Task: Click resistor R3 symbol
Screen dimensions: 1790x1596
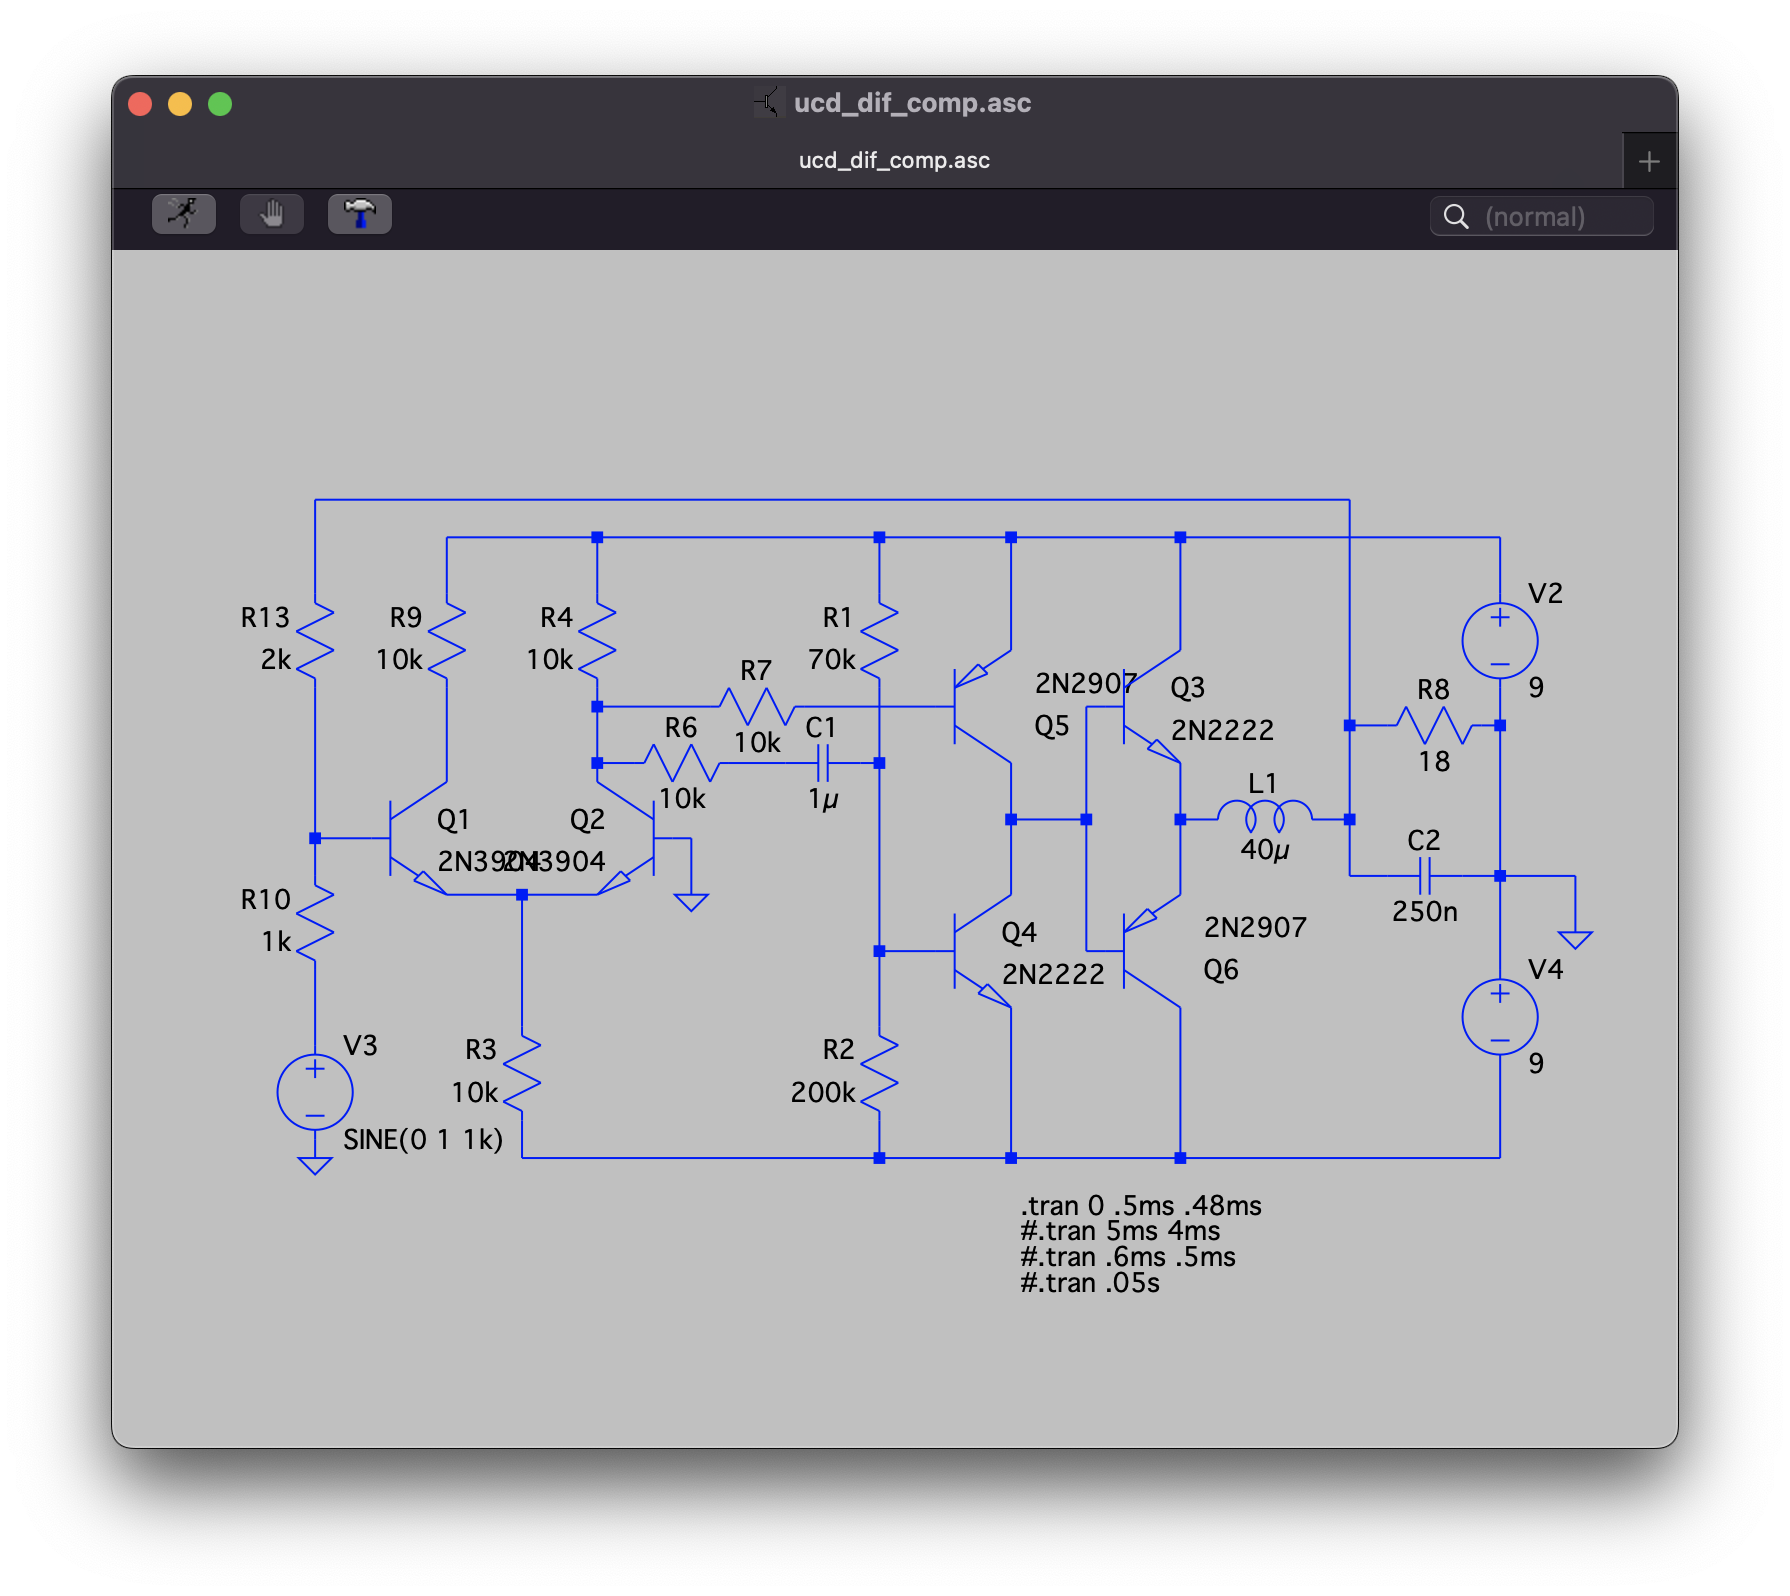Action: (522, 1073)
